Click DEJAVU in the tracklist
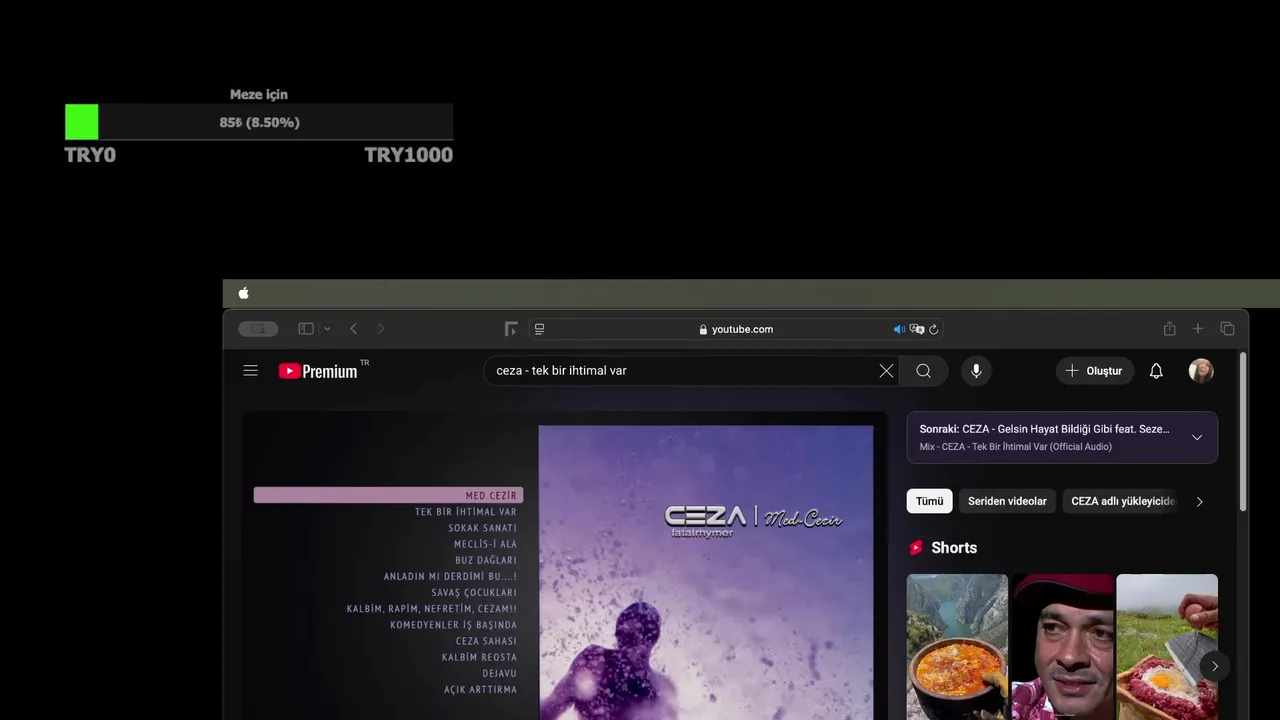 (499, 673)
